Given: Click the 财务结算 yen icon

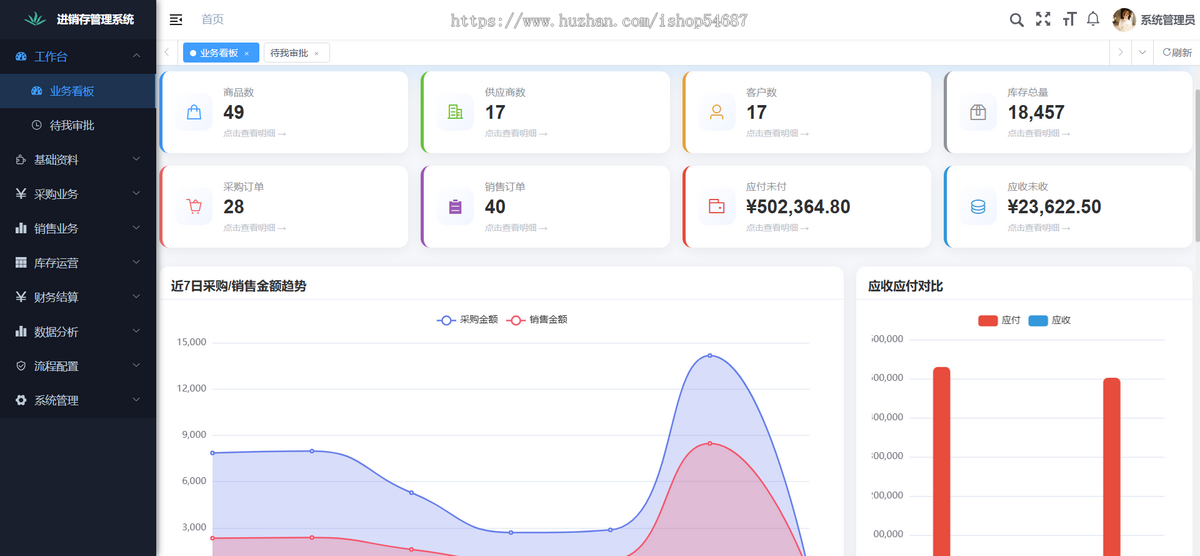Looking at the screenshot, I should [x=21, y=297].
